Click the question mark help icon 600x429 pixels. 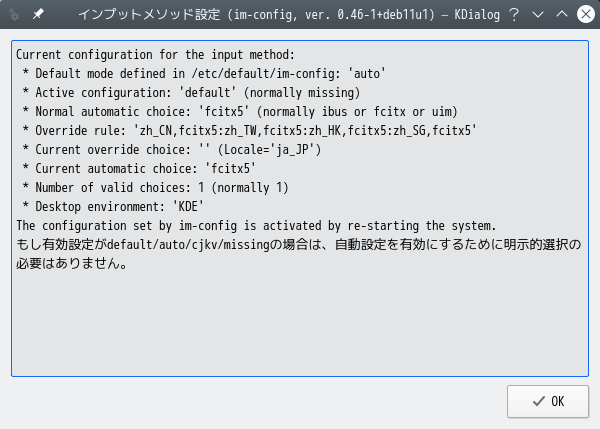pos(514,15)
